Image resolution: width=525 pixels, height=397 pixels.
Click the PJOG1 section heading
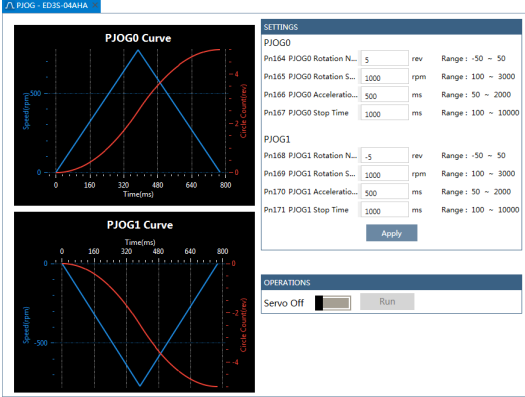277,140
